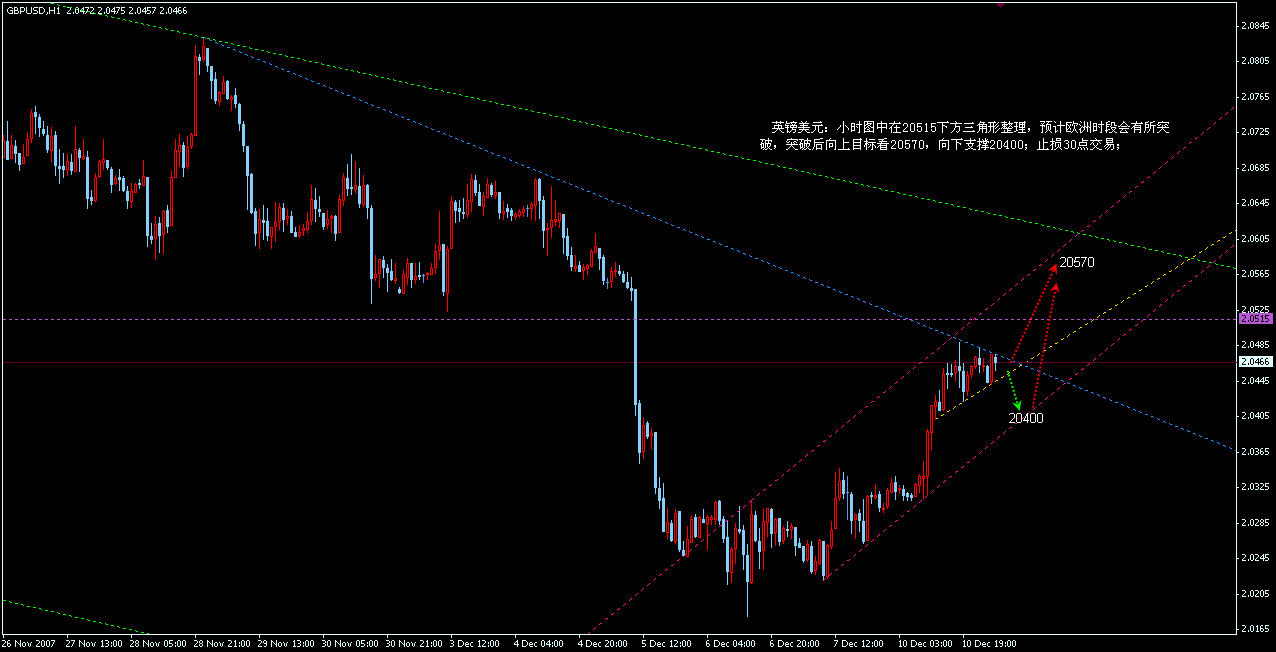
Task: Click the 10 Dec 19:00 time label
Action: (x=989, y=644)
